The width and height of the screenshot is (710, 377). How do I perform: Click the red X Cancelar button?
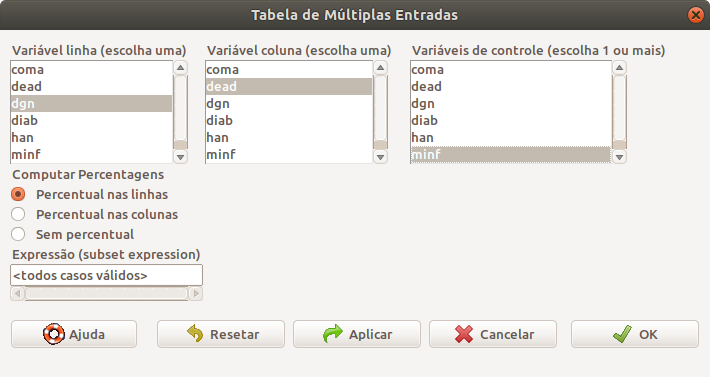point(493,334)
